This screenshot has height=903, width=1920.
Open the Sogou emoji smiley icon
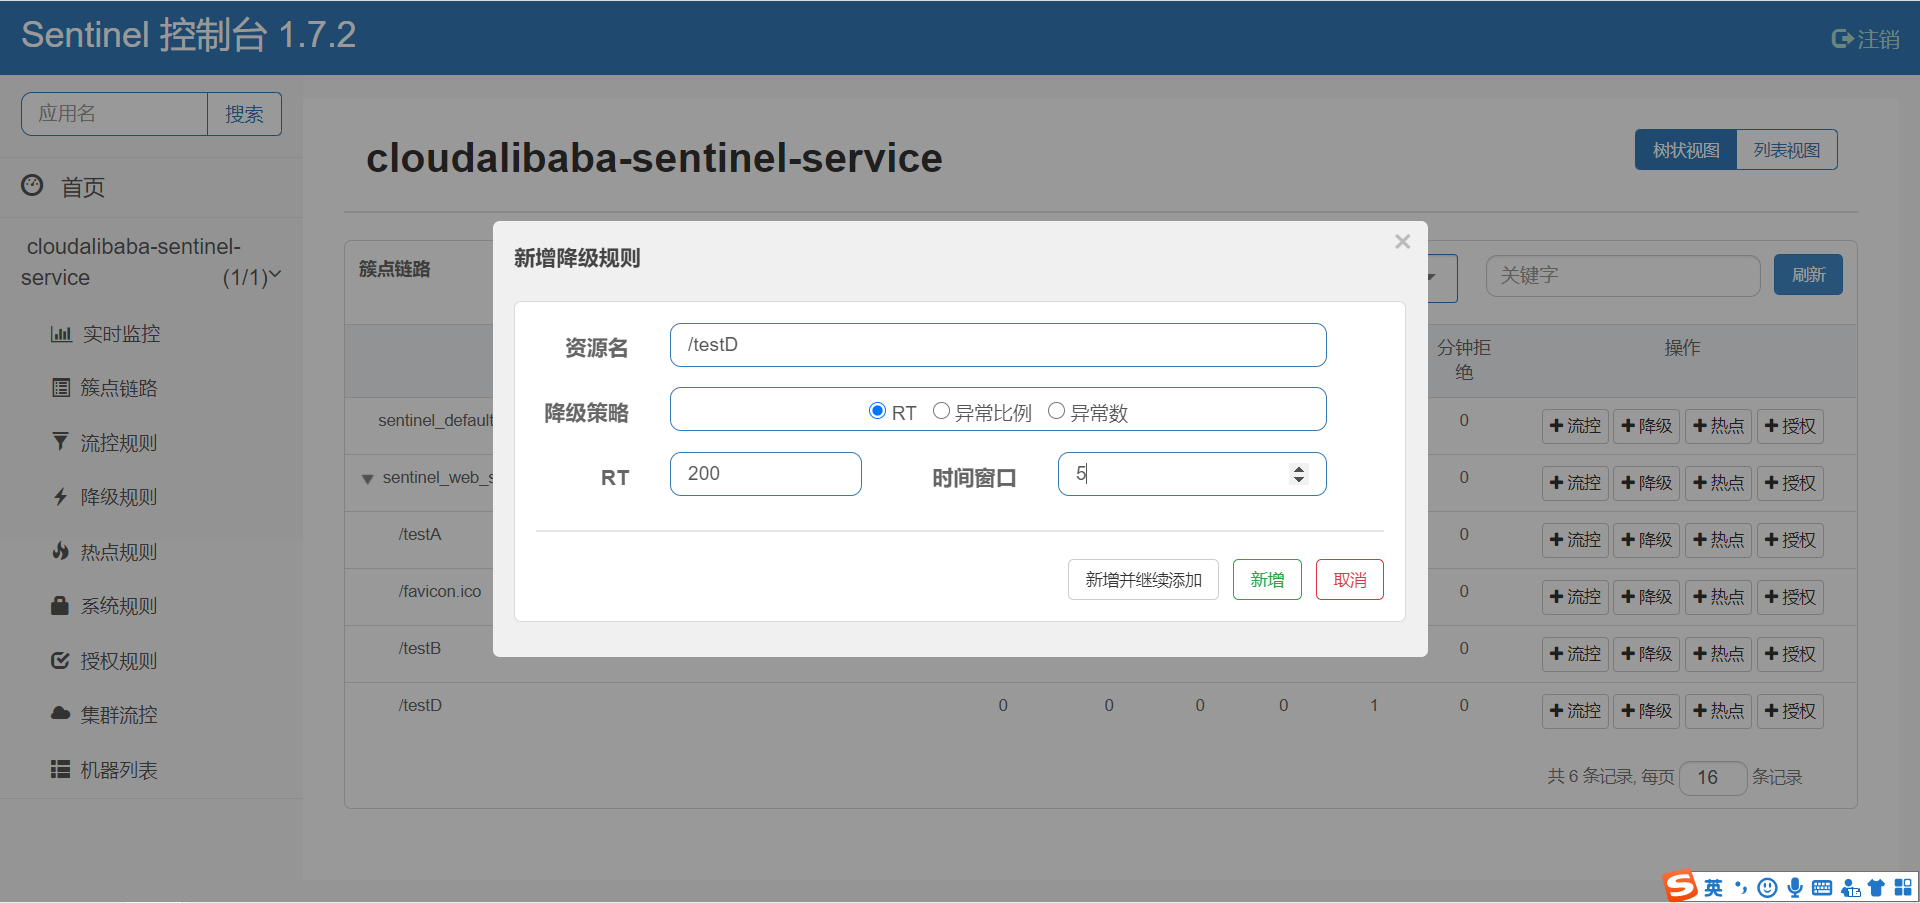point(1767,888)
